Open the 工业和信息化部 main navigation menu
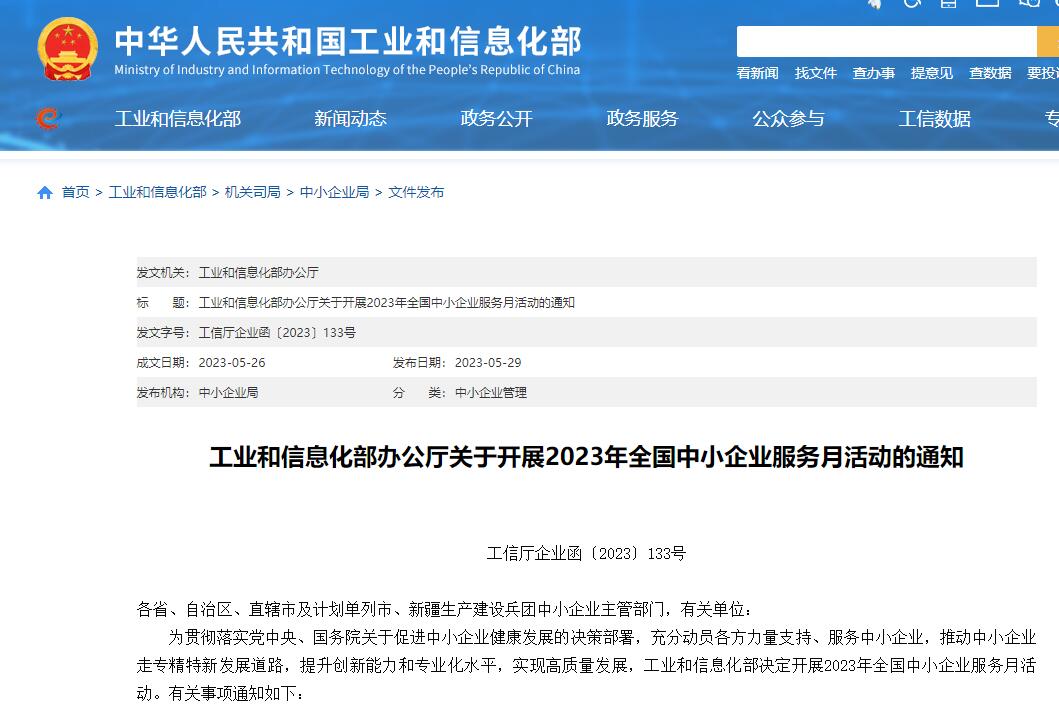The image size is (1059, 712). tap(178, 119)
